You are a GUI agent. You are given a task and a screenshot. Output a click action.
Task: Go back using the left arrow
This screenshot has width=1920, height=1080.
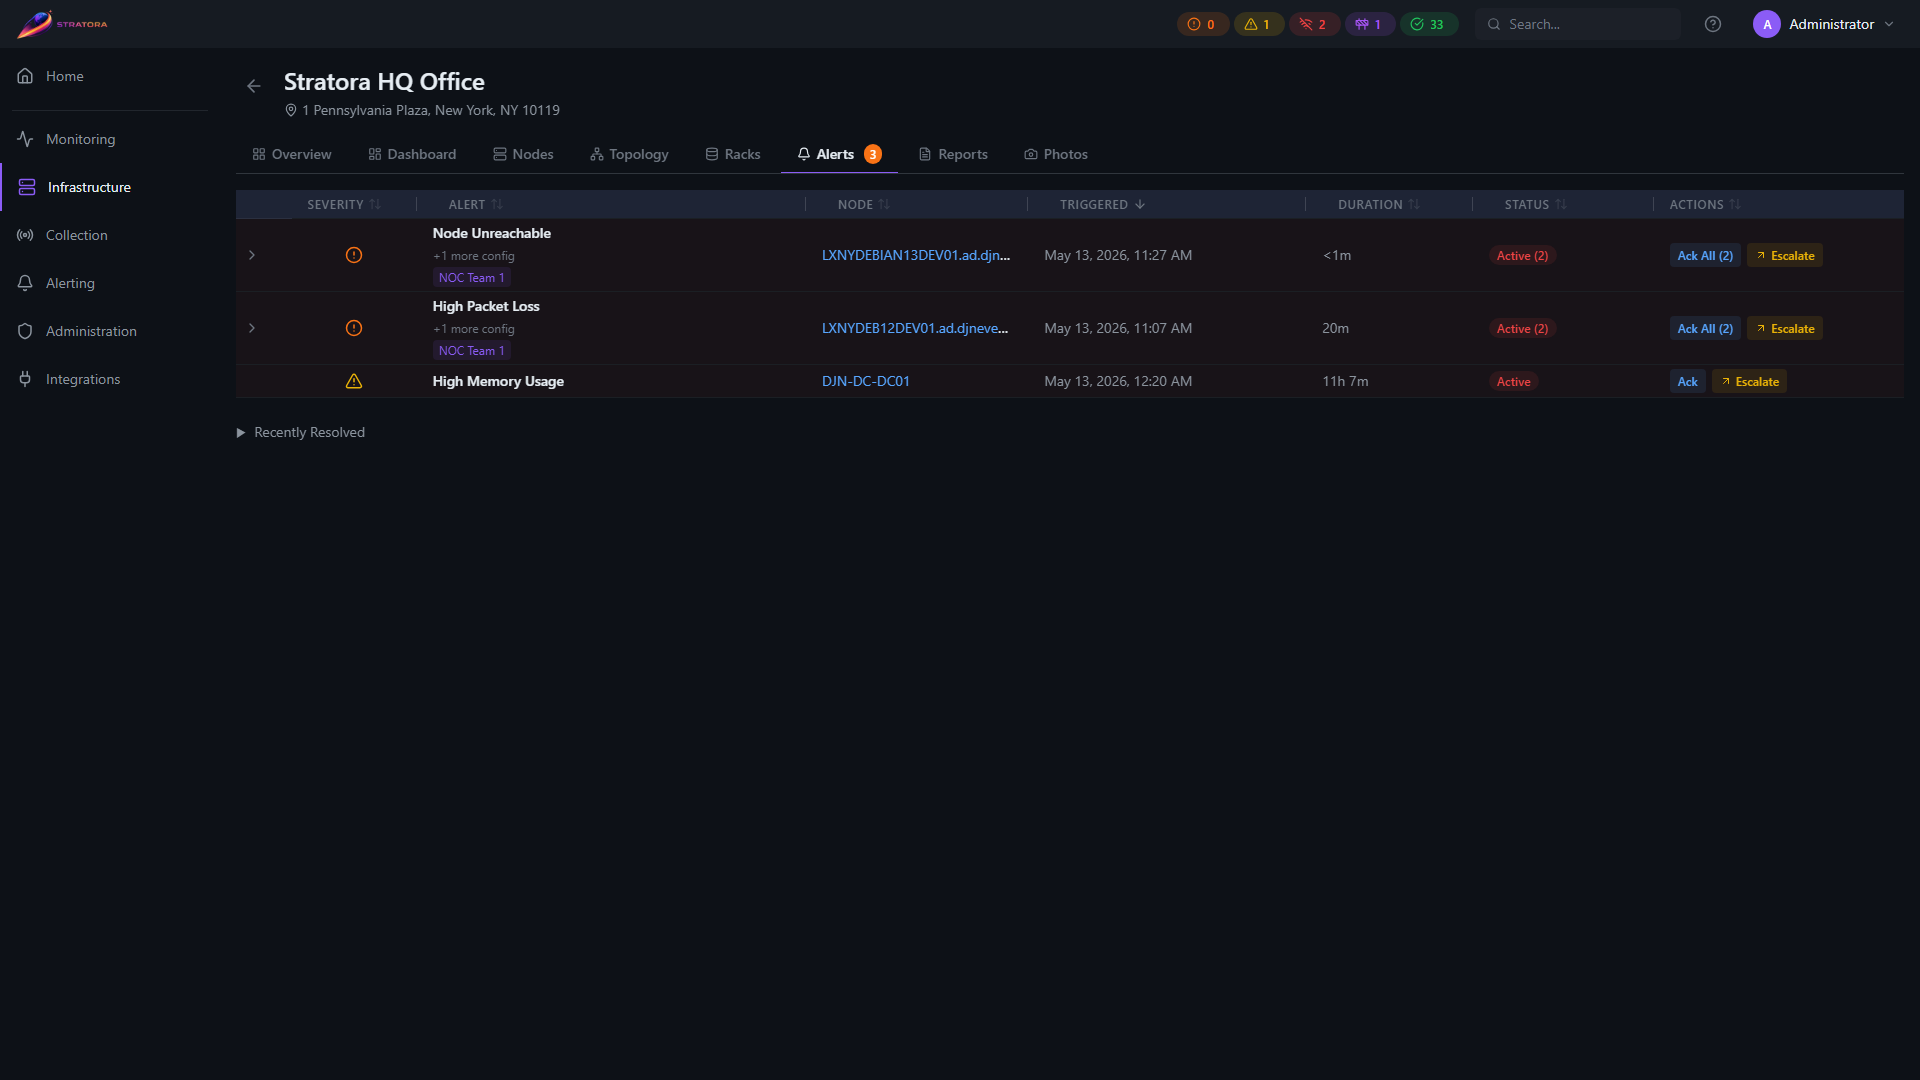254,86
